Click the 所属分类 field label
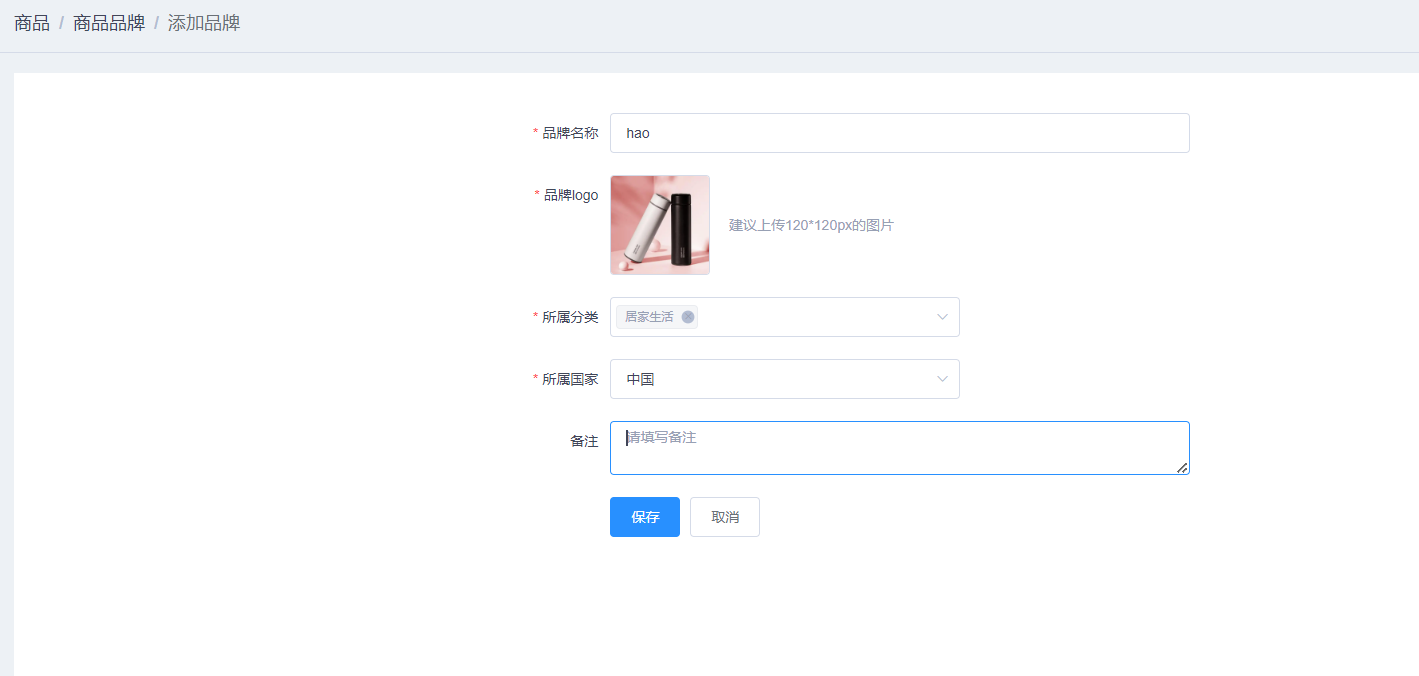Screen dimensions: 1419x676 [570, 317]
